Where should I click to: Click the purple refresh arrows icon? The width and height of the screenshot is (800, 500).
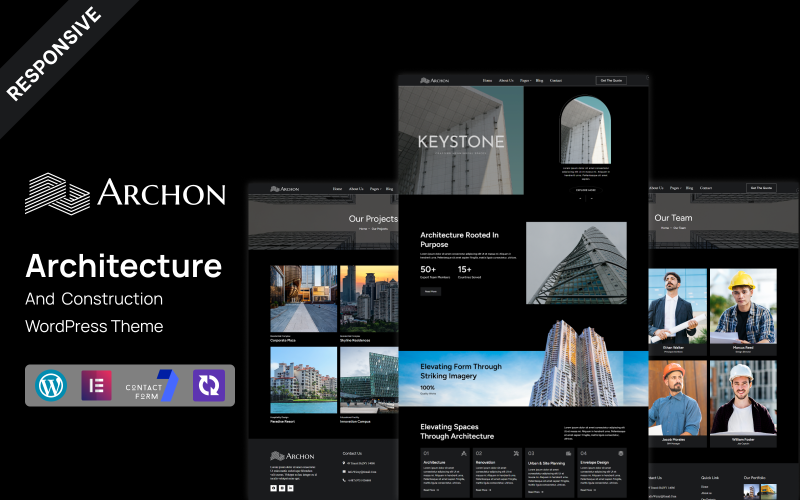(209, 385)
